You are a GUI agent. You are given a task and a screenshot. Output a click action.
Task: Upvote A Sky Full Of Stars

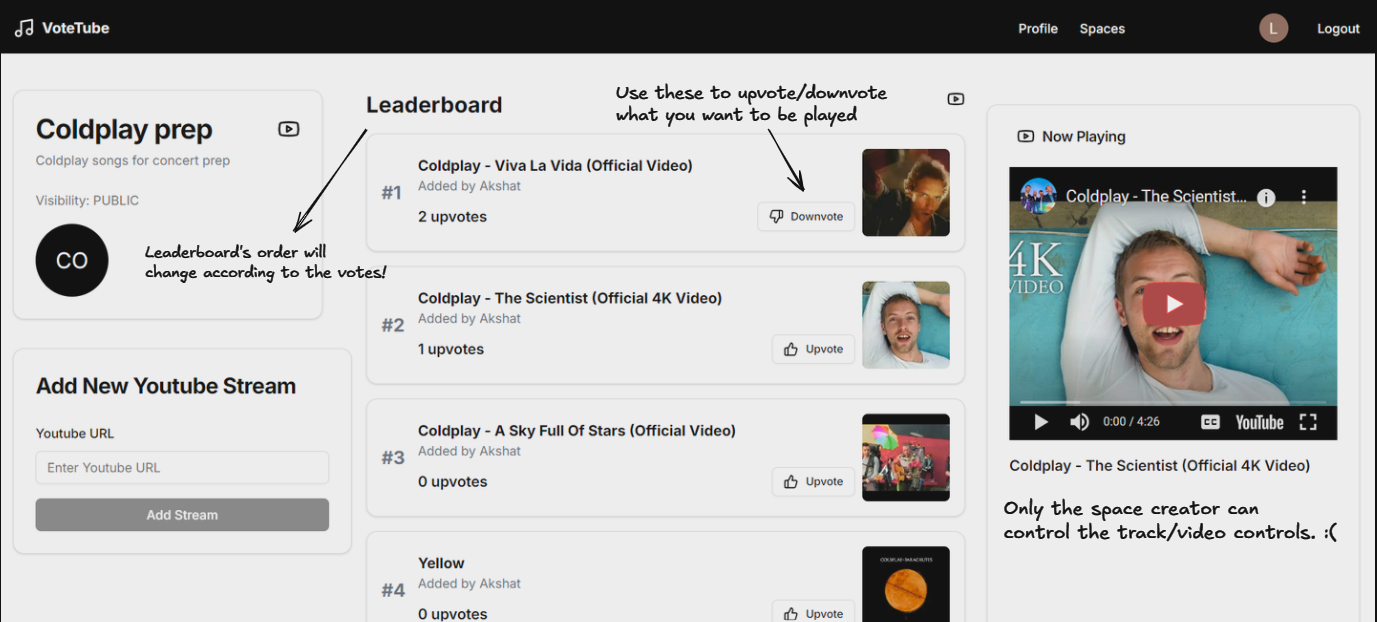(x=813, y=481)
